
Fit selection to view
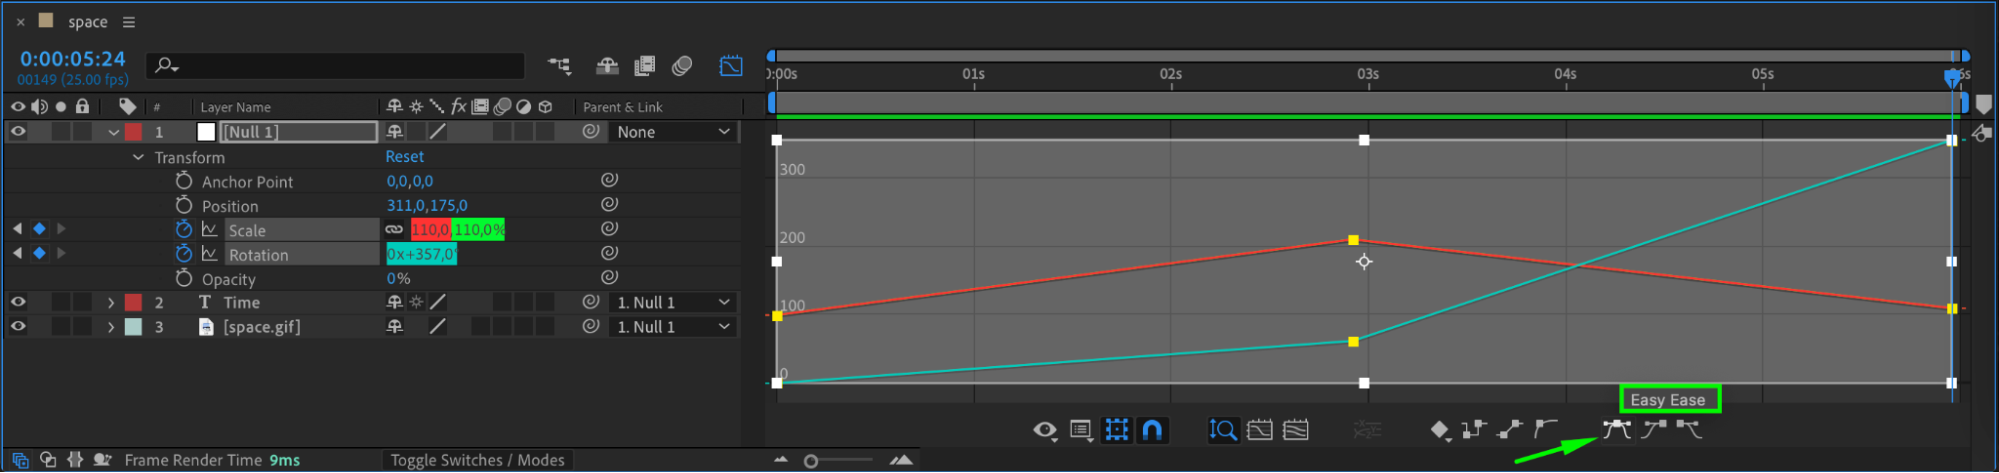(1260, 430)
